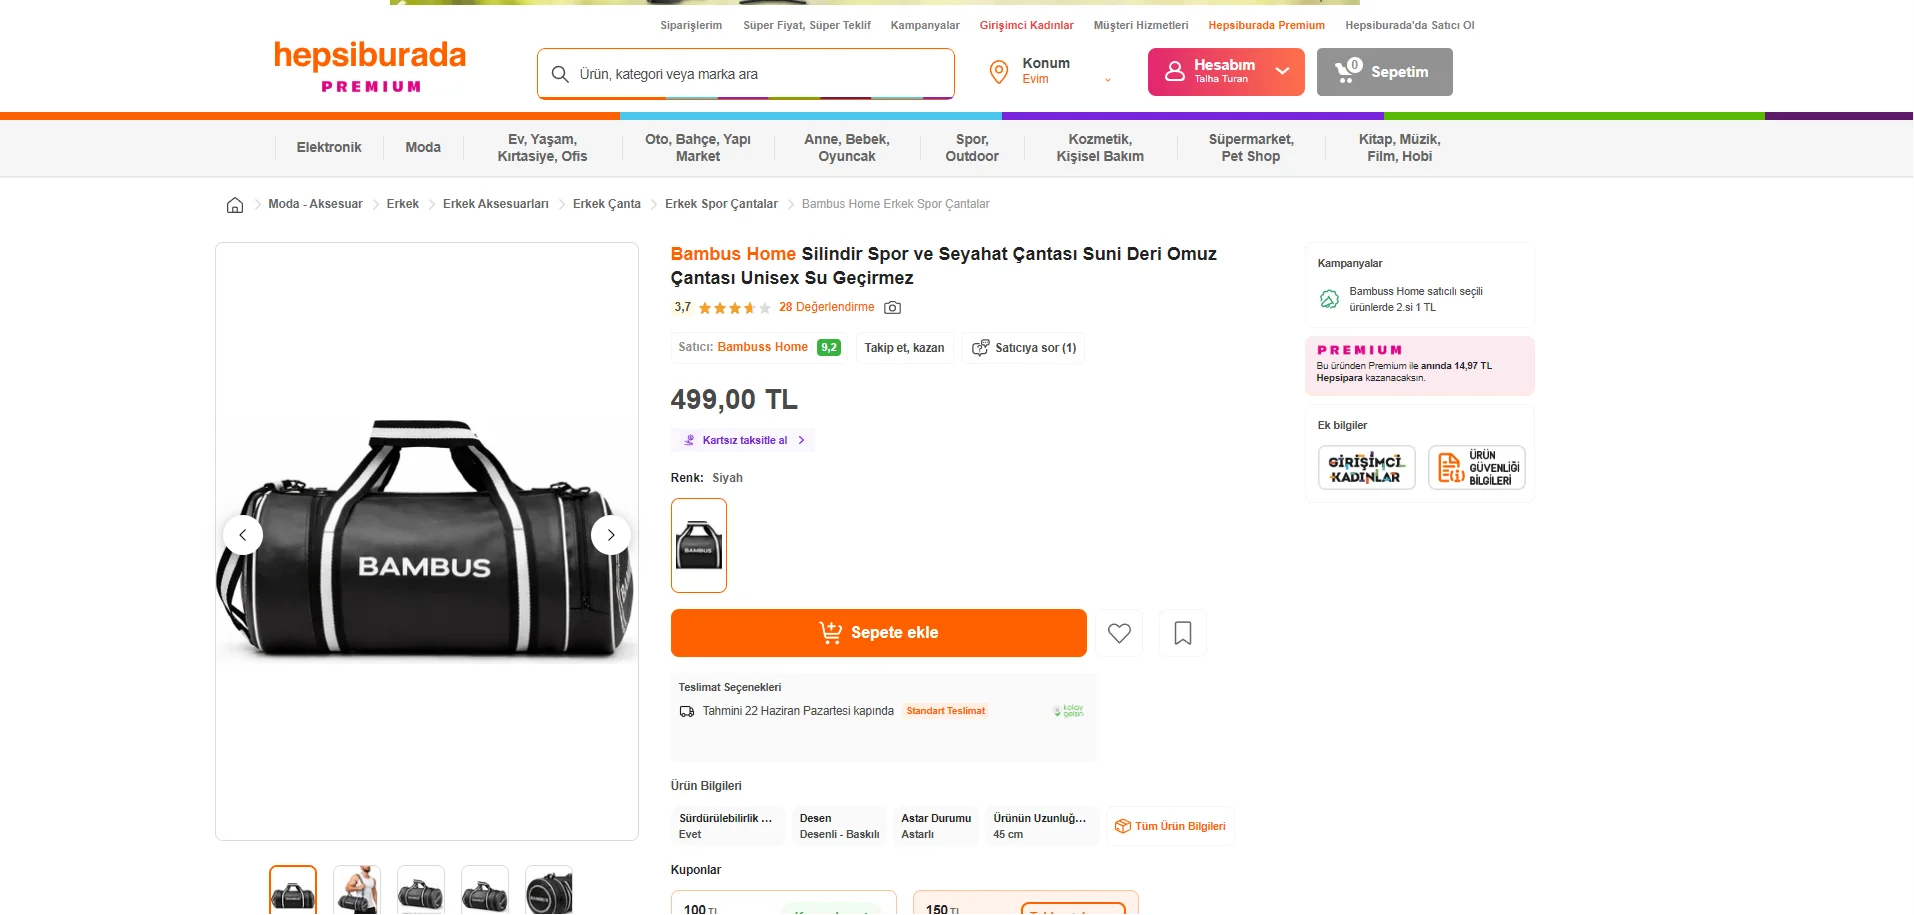The height and width of the screenshot is (915, 1914).
Task: Show previous product image with left arrow
Action: (x=243, y=535)
